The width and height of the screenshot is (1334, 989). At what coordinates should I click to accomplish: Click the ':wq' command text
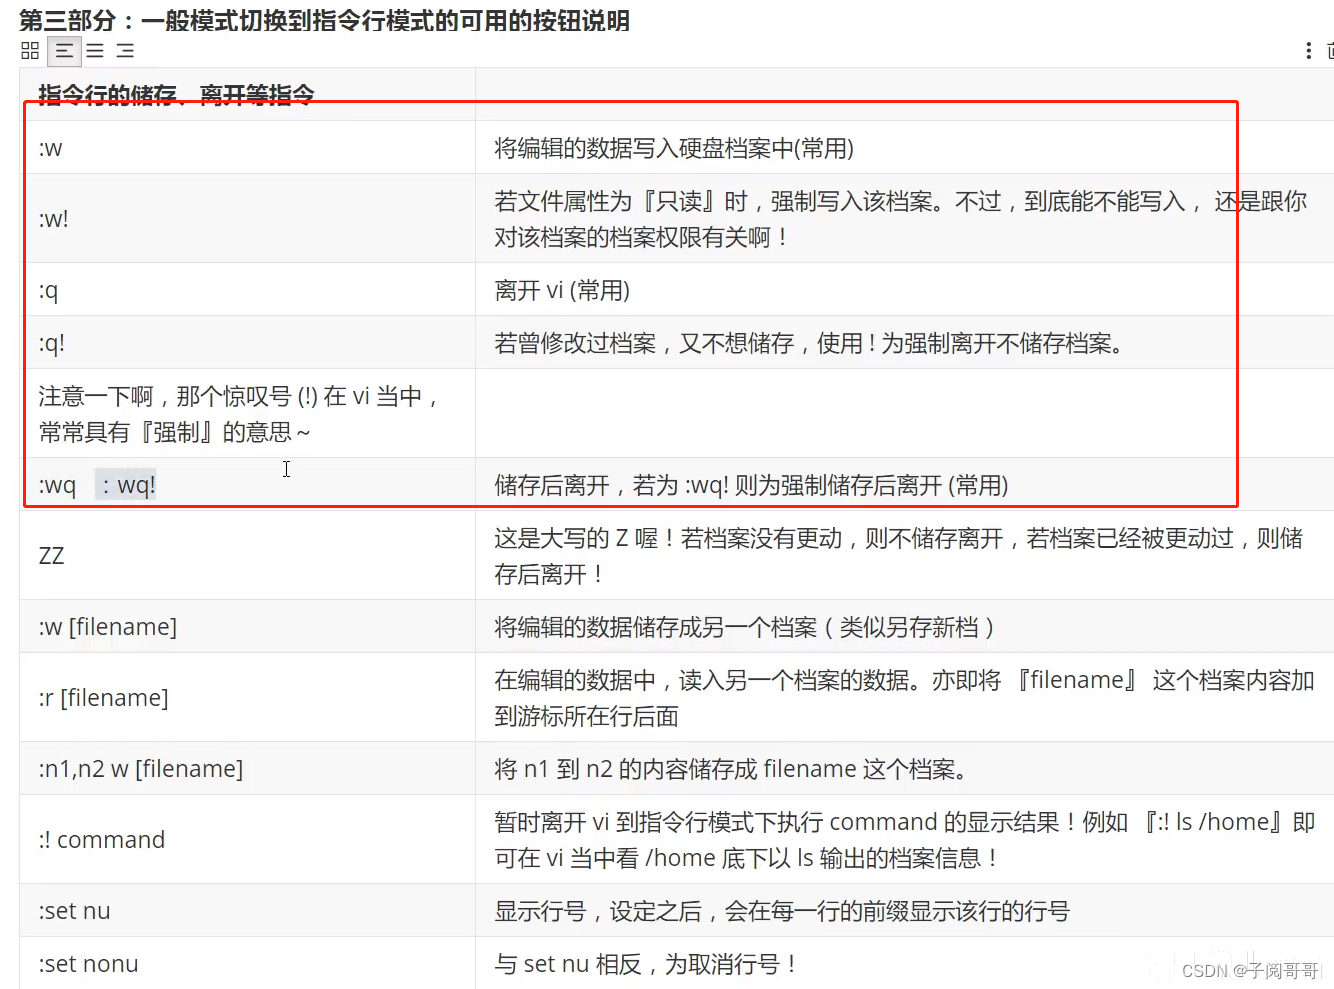(57, 485)
